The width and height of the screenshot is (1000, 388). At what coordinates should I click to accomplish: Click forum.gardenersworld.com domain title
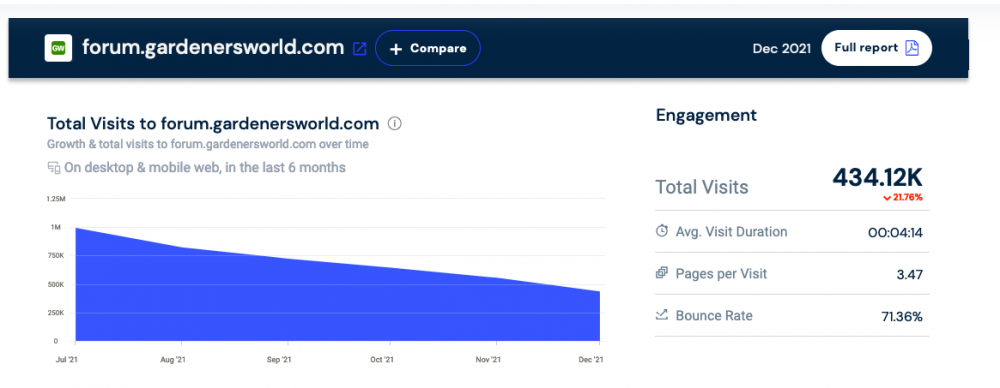pos(213,48)
